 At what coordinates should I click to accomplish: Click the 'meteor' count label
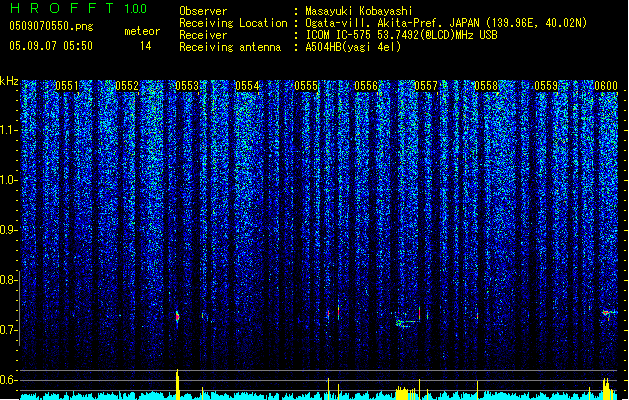click(x=142, y=31)
